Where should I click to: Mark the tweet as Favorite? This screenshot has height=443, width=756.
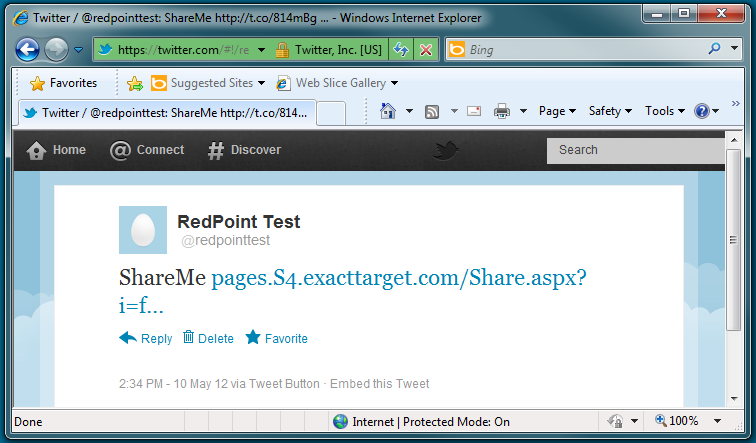[277, 338]
